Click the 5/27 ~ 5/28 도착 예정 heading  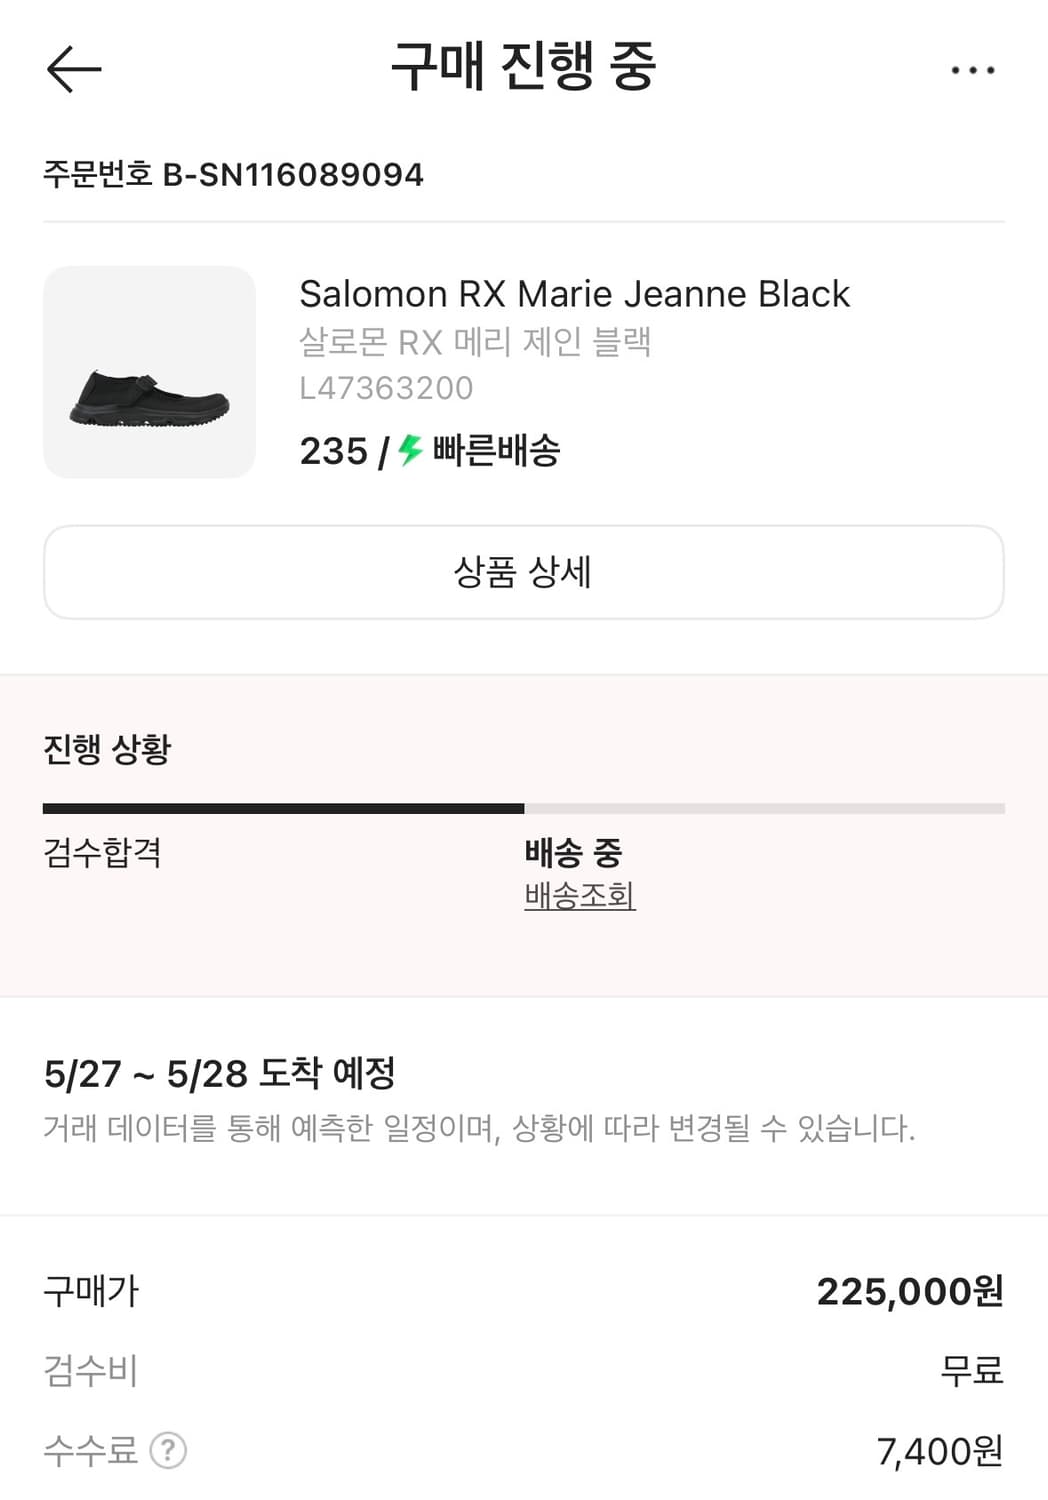(x=220, y=1074)
